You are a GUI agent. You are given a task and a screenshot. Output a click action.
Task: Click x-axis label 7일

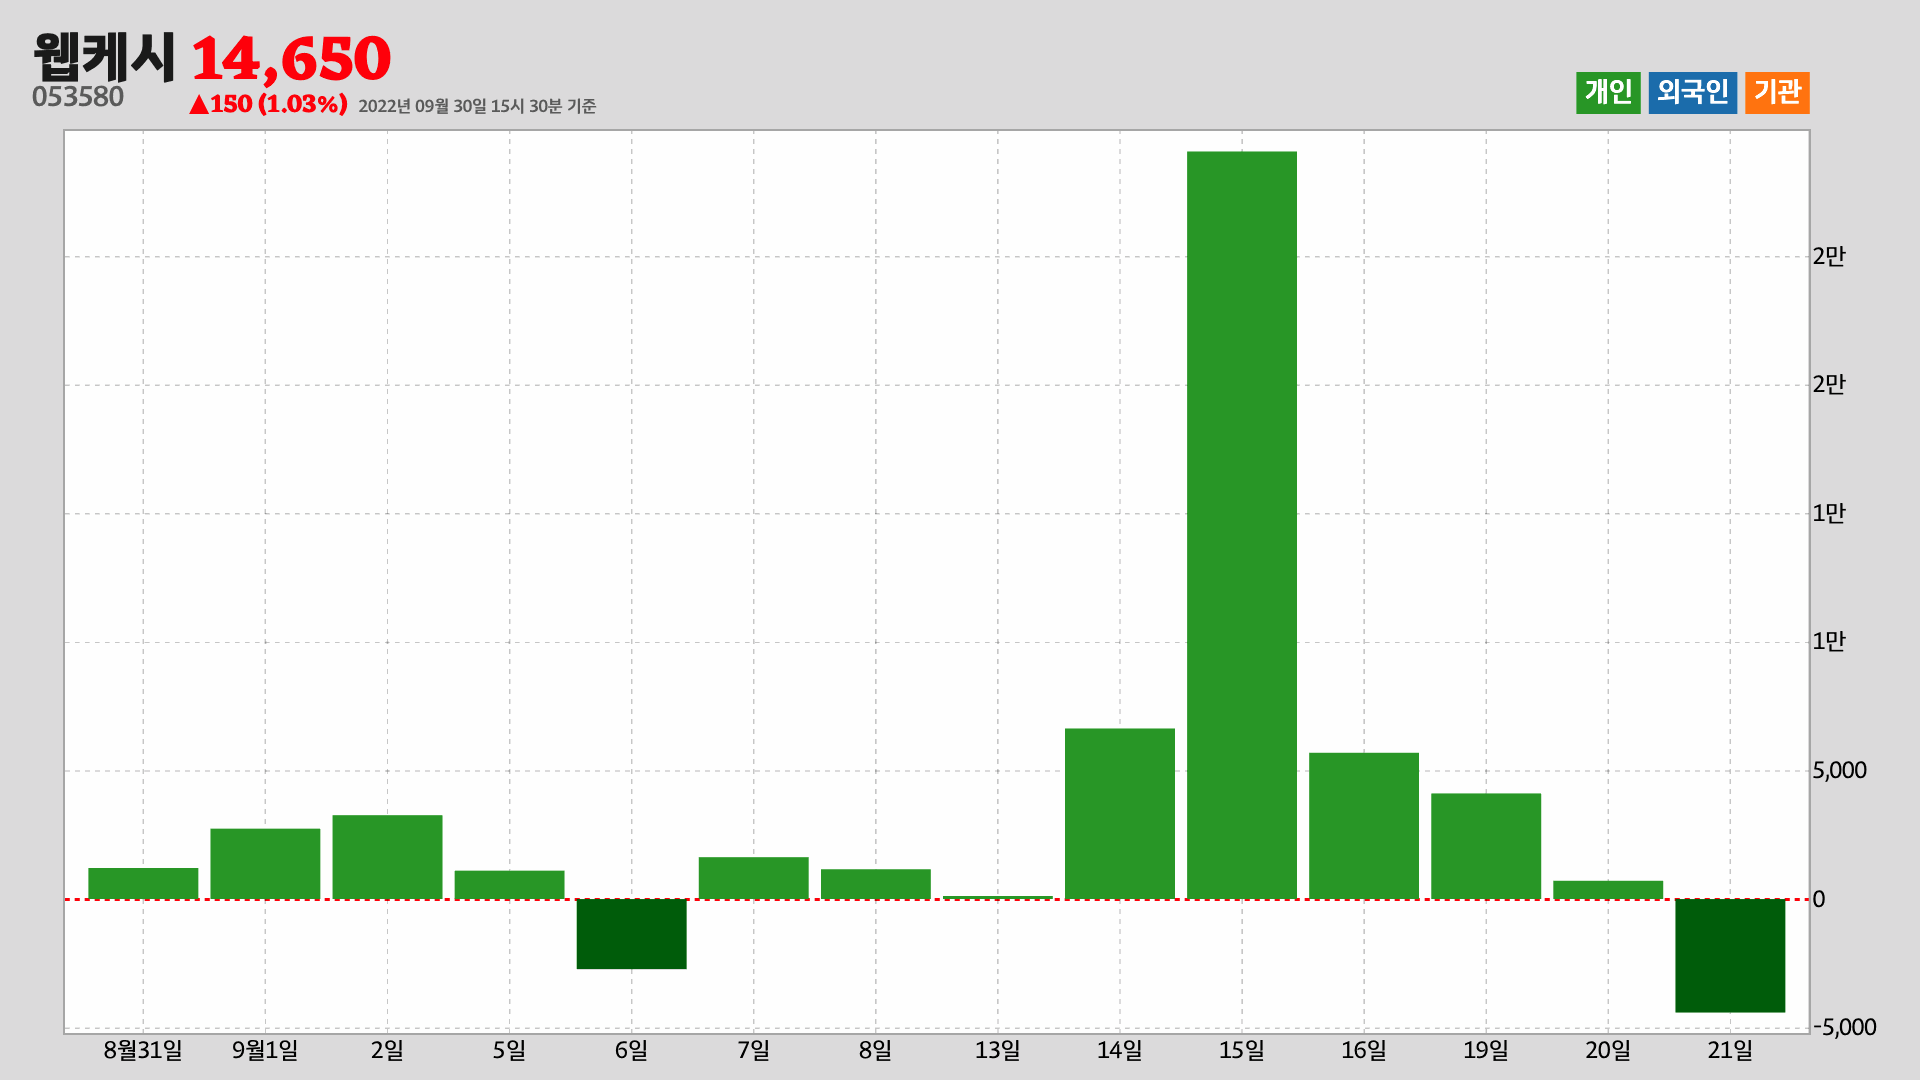[753, 1051]
